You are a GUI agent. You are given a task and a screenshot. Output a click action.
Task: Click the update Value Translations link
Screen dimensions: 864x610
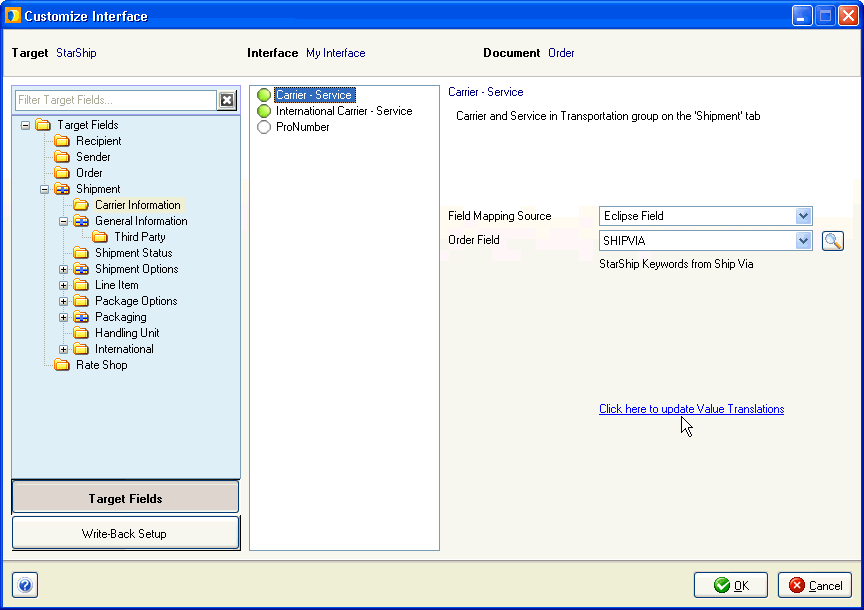point(692,409)
